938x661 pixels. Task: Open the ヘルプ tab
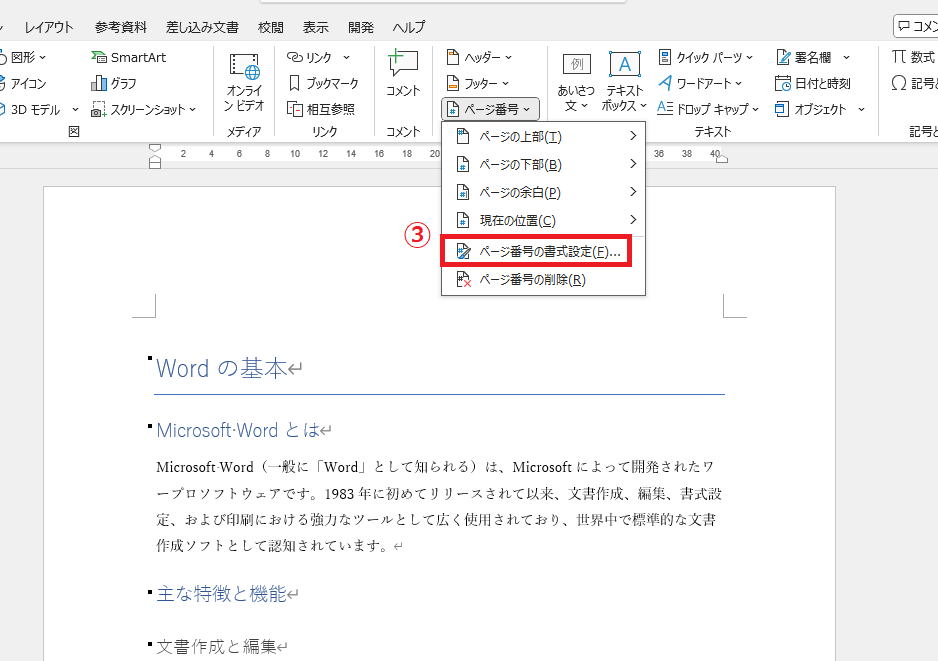pos(409,28)
